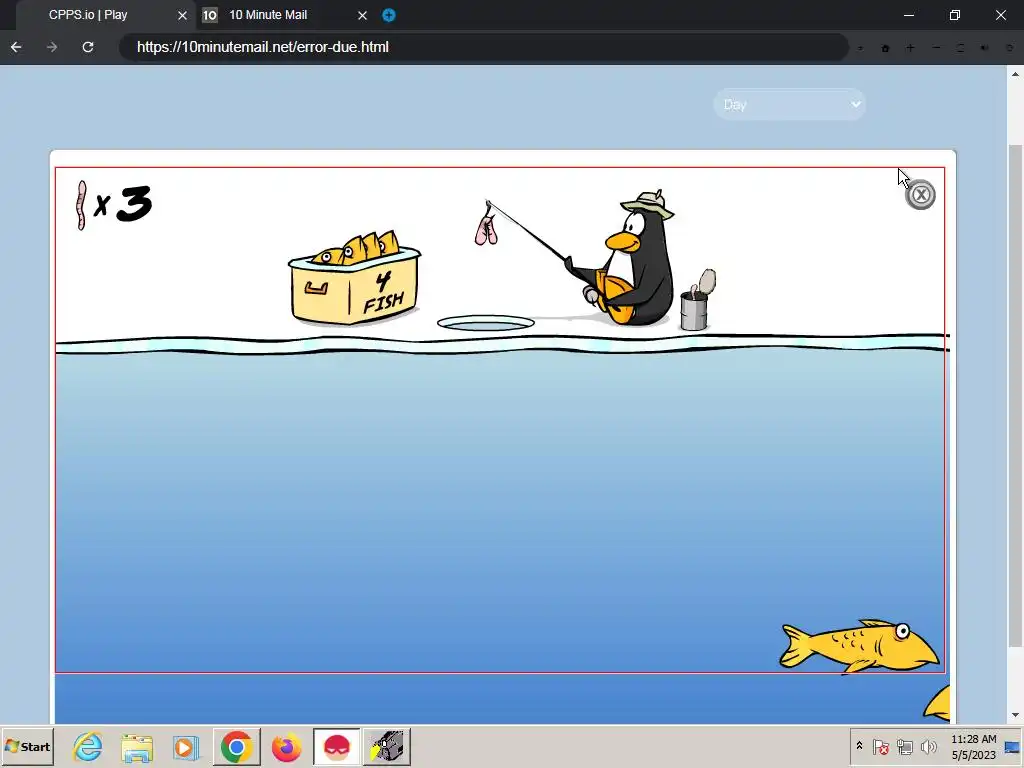Image resolution: width=1024 pixels, height=768 pixels.
Task: Click the address bar URL field
Action: (x=483, y=47)
